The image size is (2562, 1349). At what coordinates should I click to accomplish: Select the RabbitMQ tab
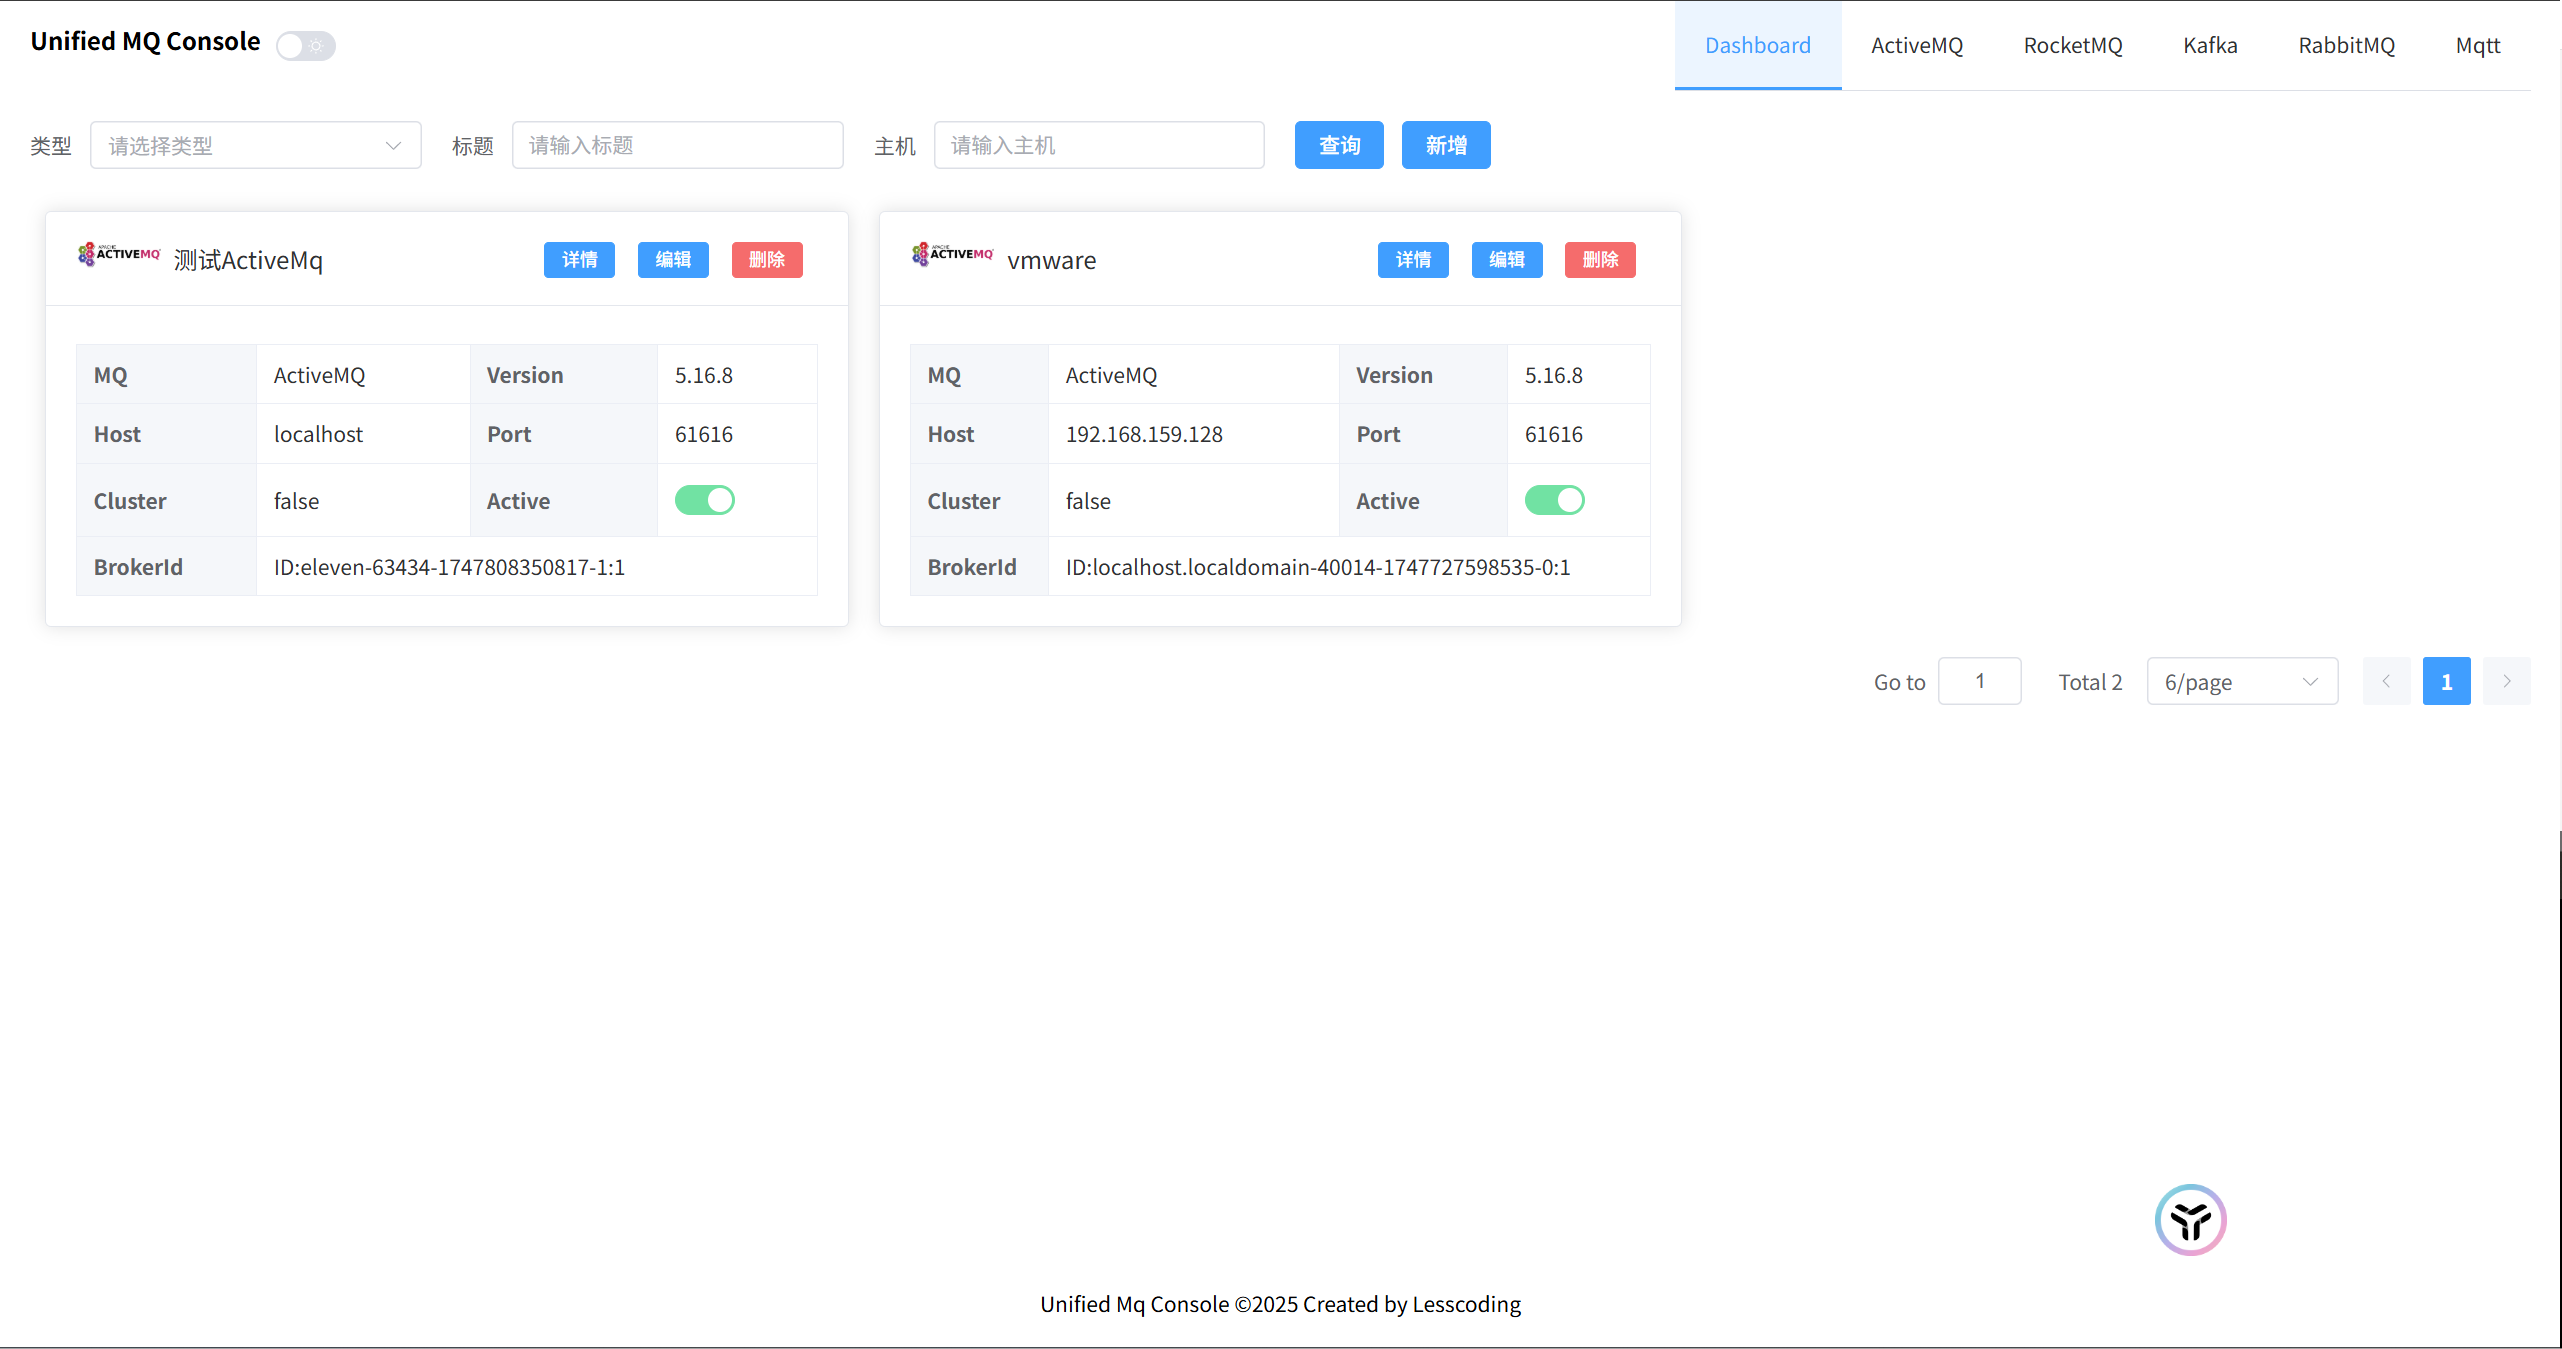(x=2346, y=46)
